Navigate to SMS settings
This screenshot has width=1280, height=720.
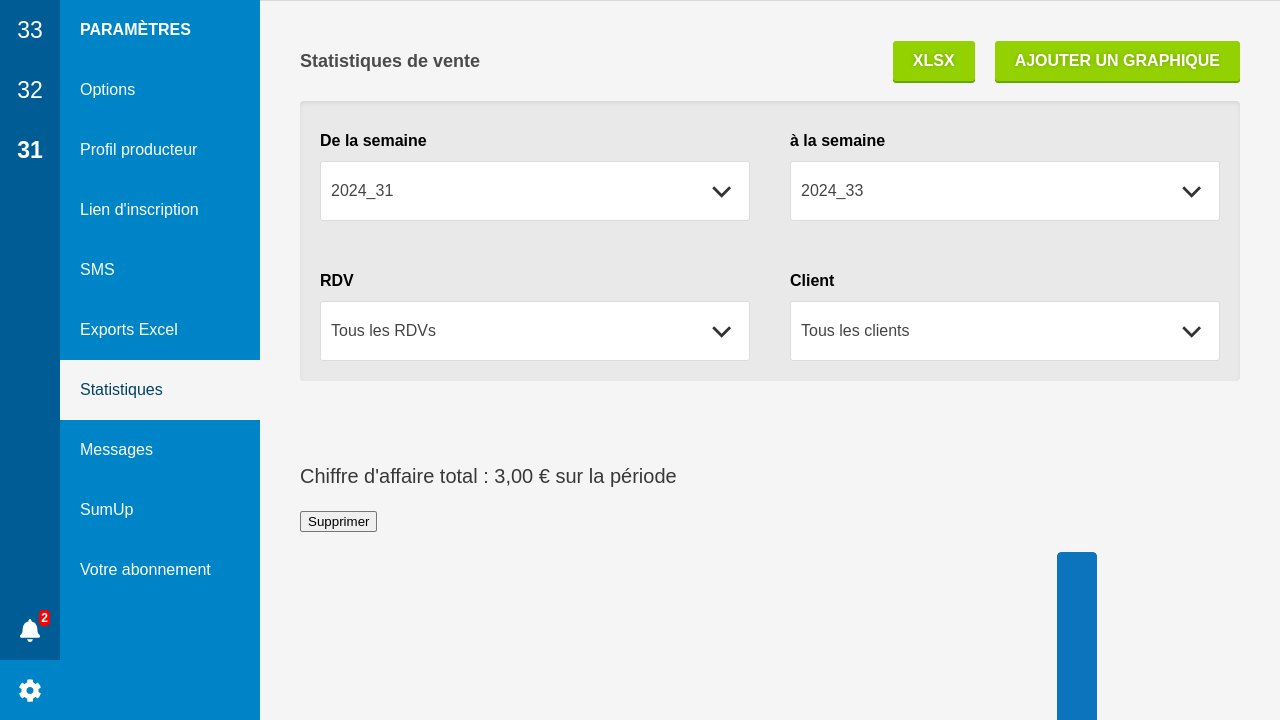click(97, 270)
